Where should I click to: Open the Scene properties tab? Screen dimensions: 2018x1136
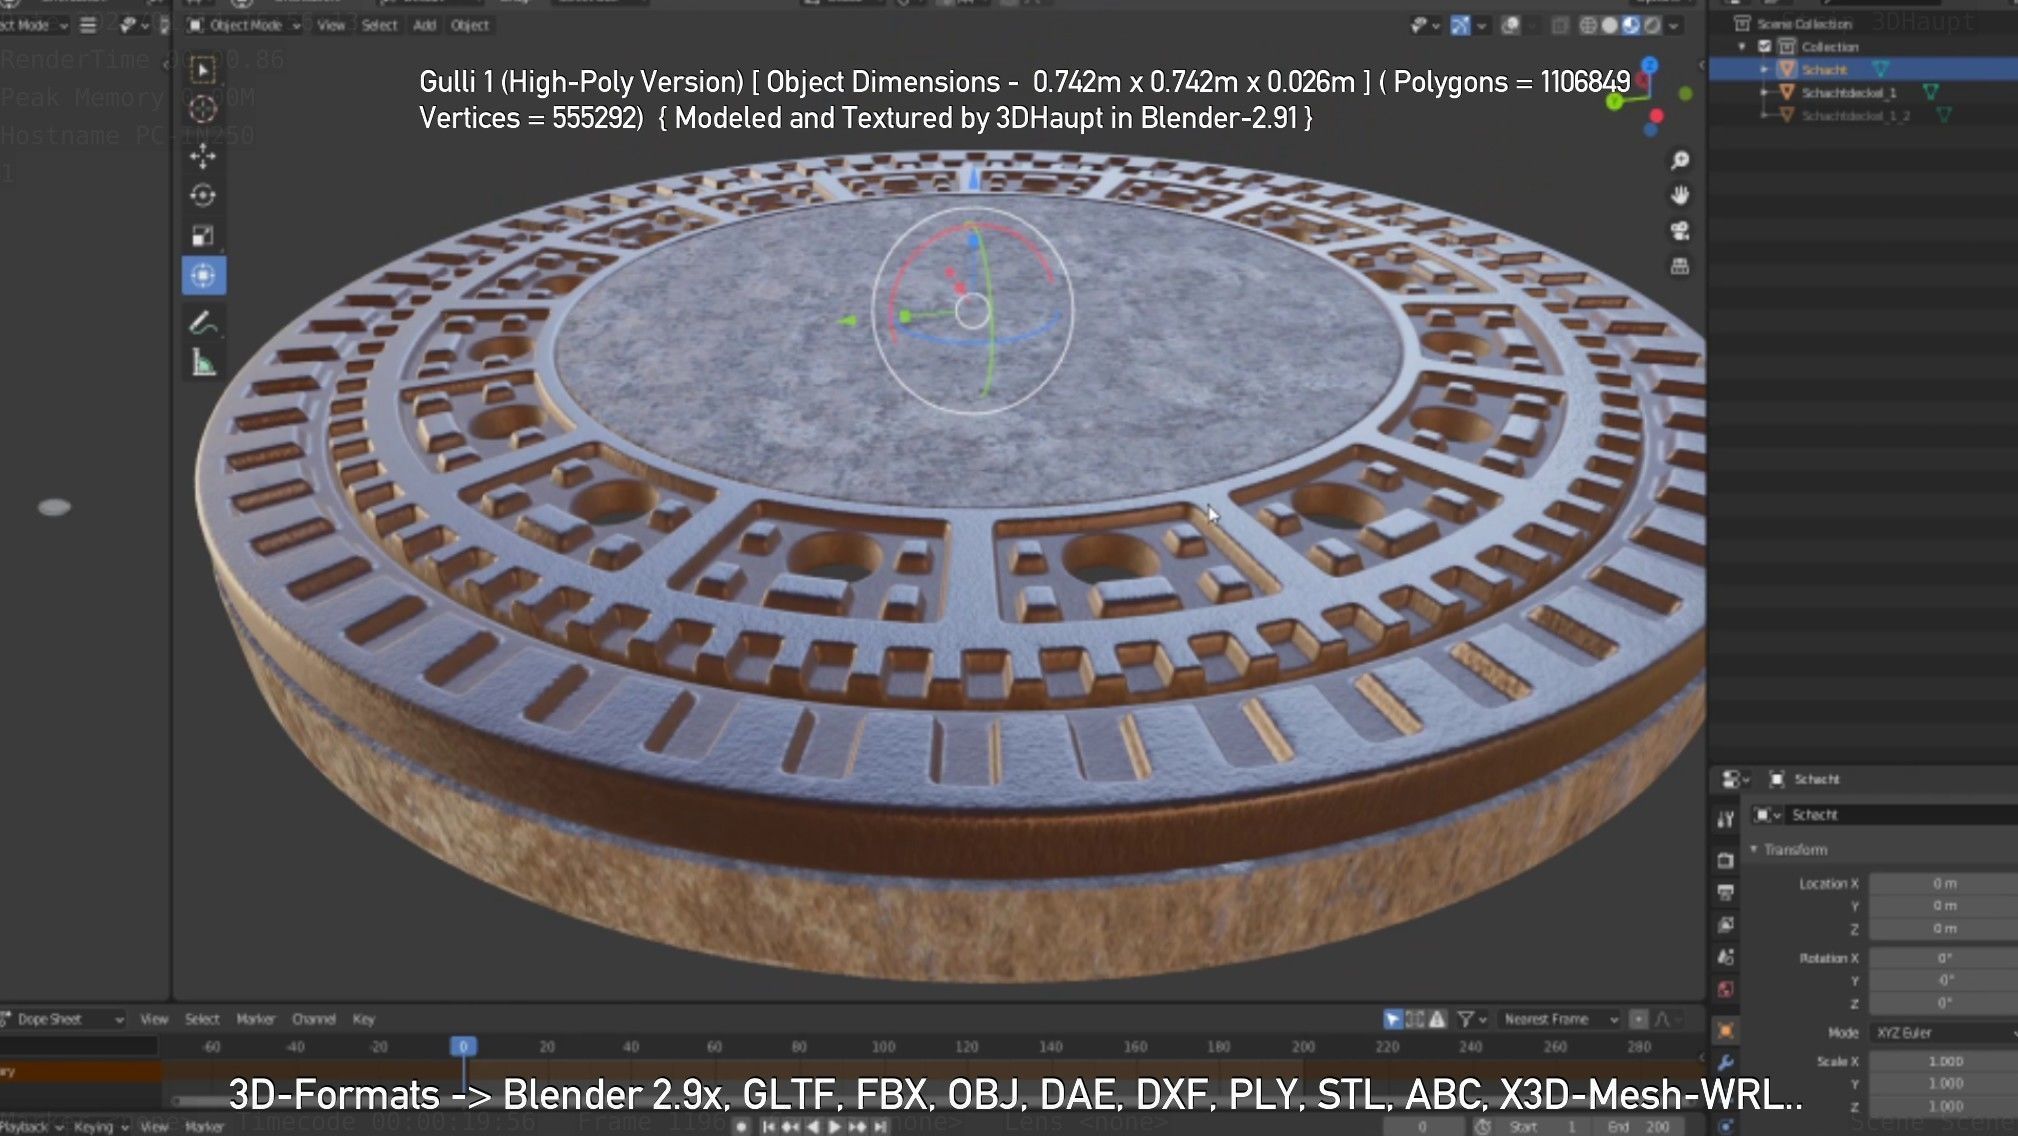click(x=1726, y=957)
